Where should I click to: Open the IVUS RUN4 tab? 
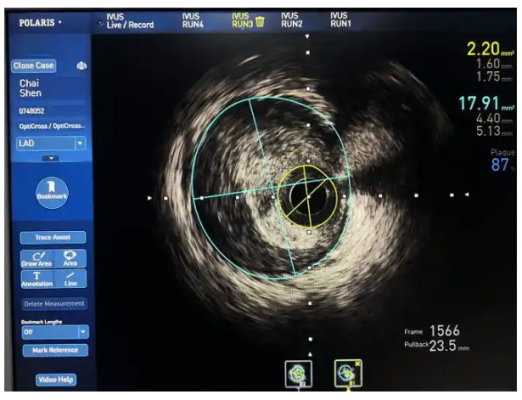pos(193,20)
